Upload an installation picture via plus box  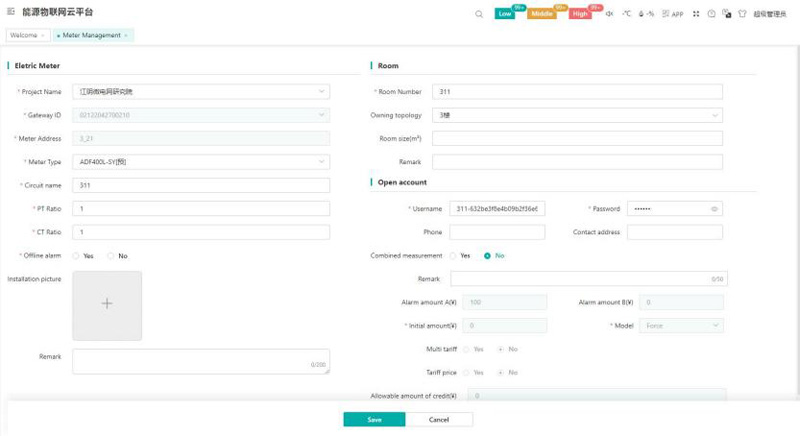click(107, 304)
